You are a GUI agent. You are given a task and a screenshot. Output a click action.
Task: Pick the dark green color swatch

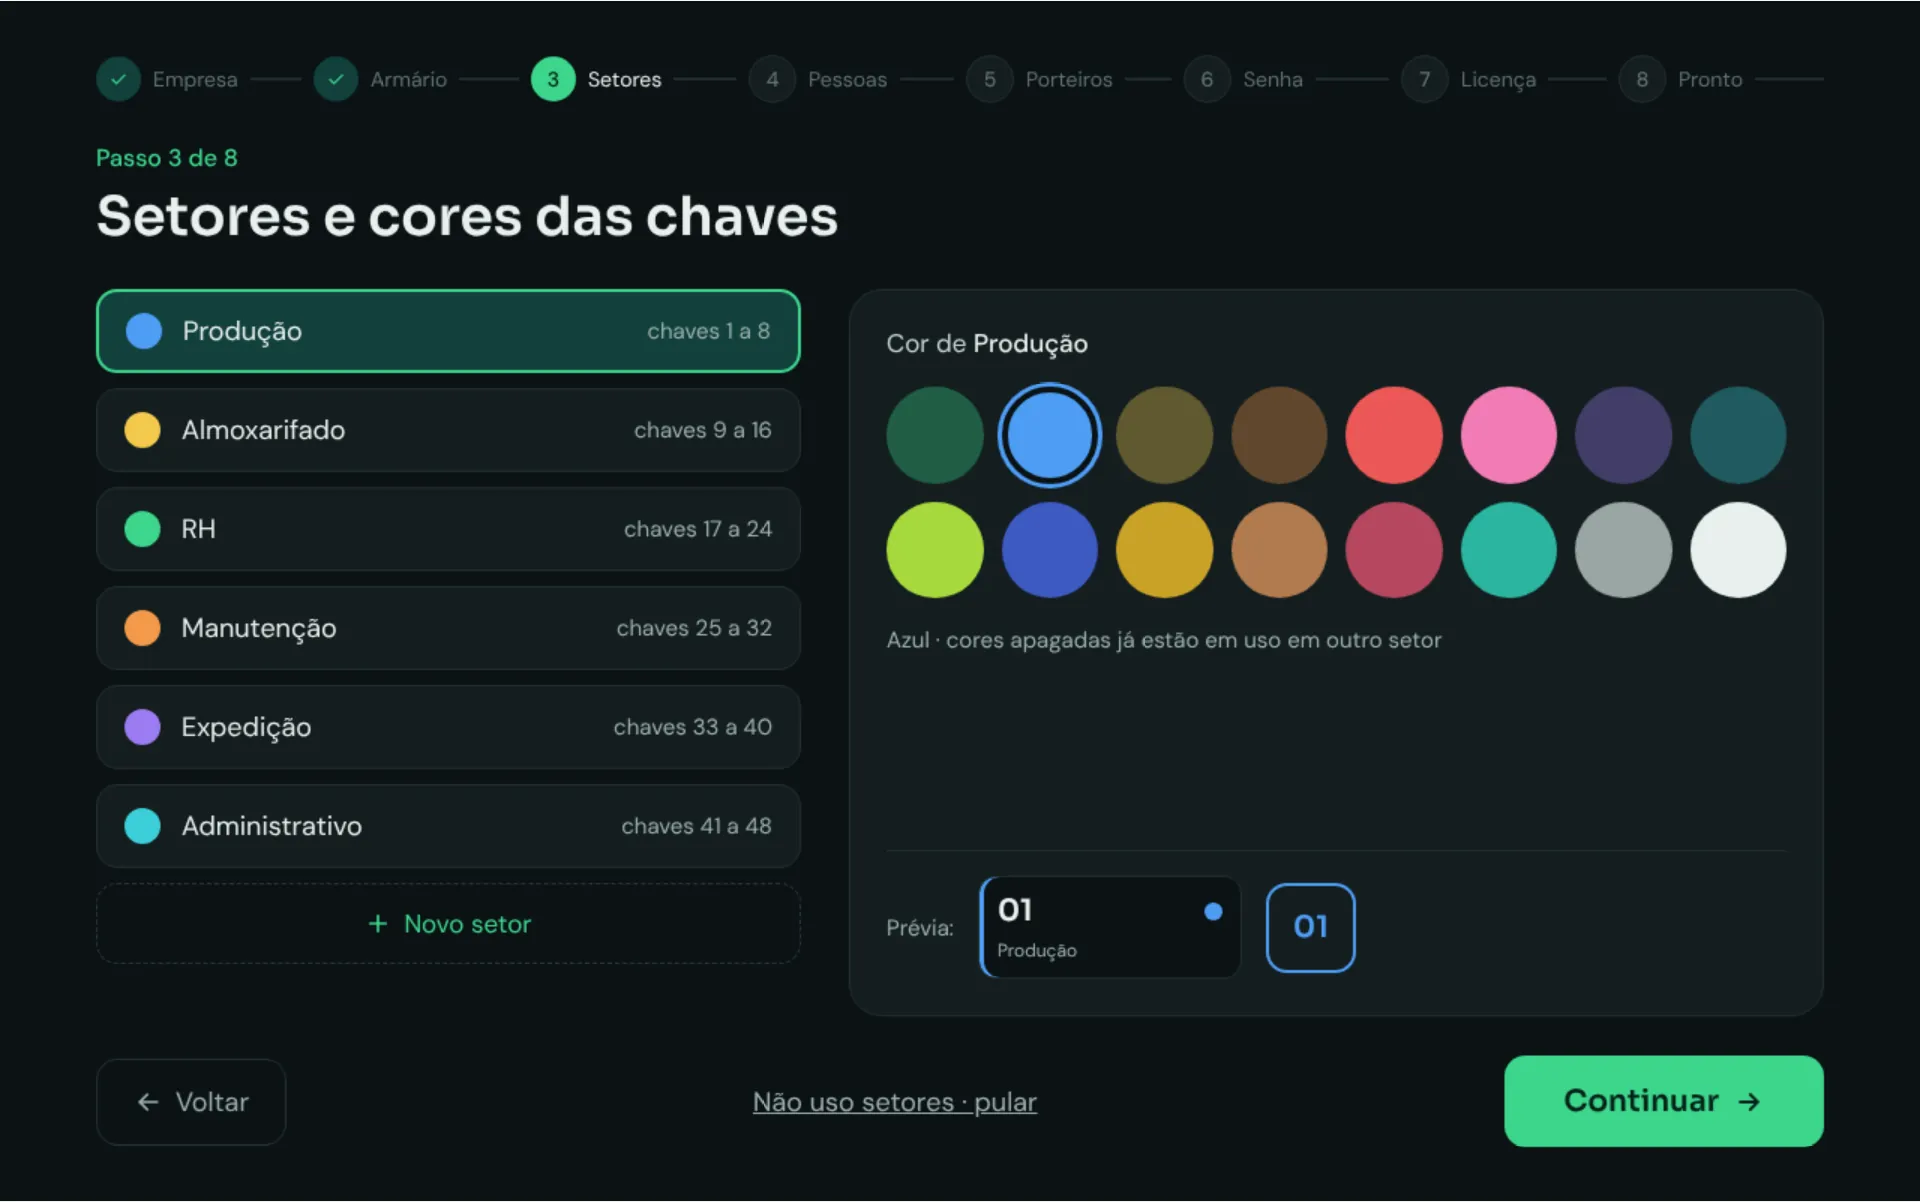coord(935,435)
